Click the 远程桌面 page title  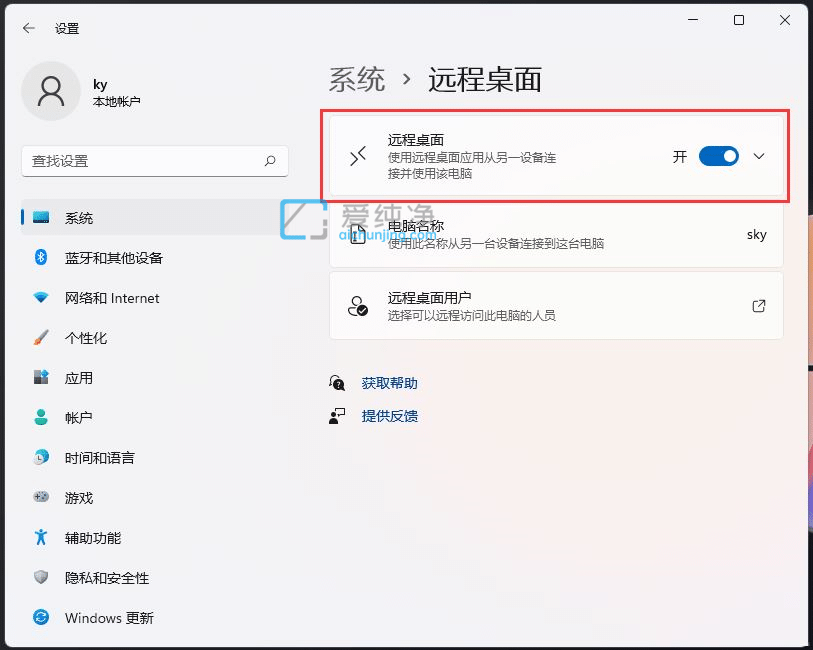tap(485, 80)
